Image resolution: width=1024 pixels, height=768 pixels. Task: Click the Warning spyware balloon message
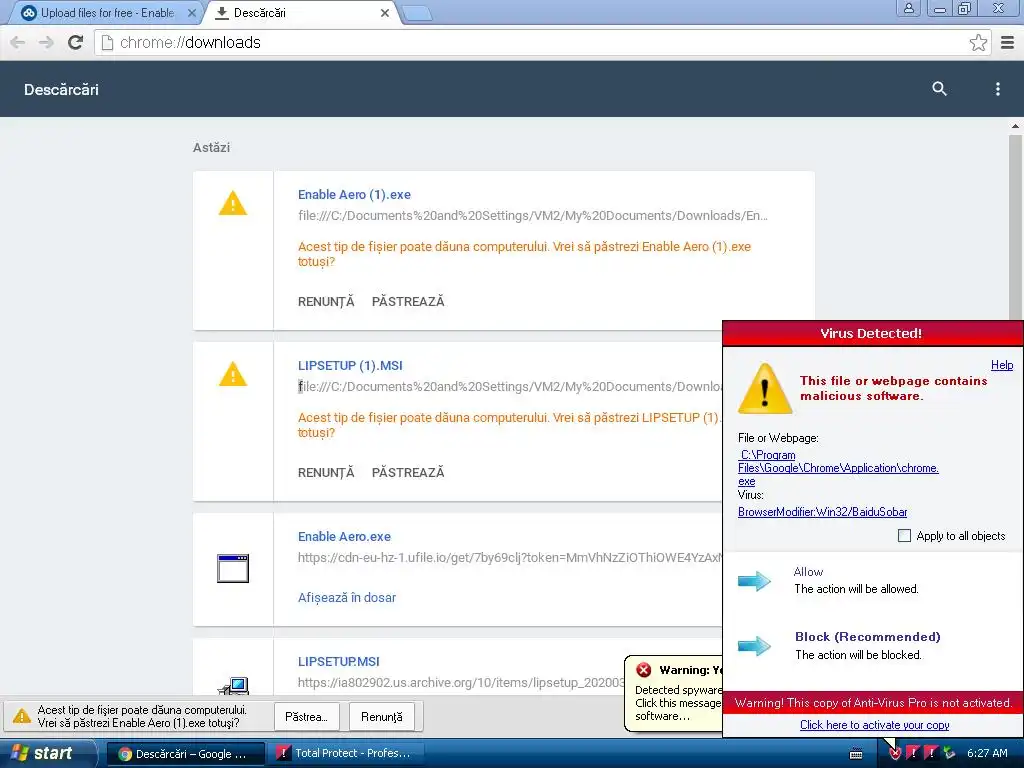(x=675, y=694)
